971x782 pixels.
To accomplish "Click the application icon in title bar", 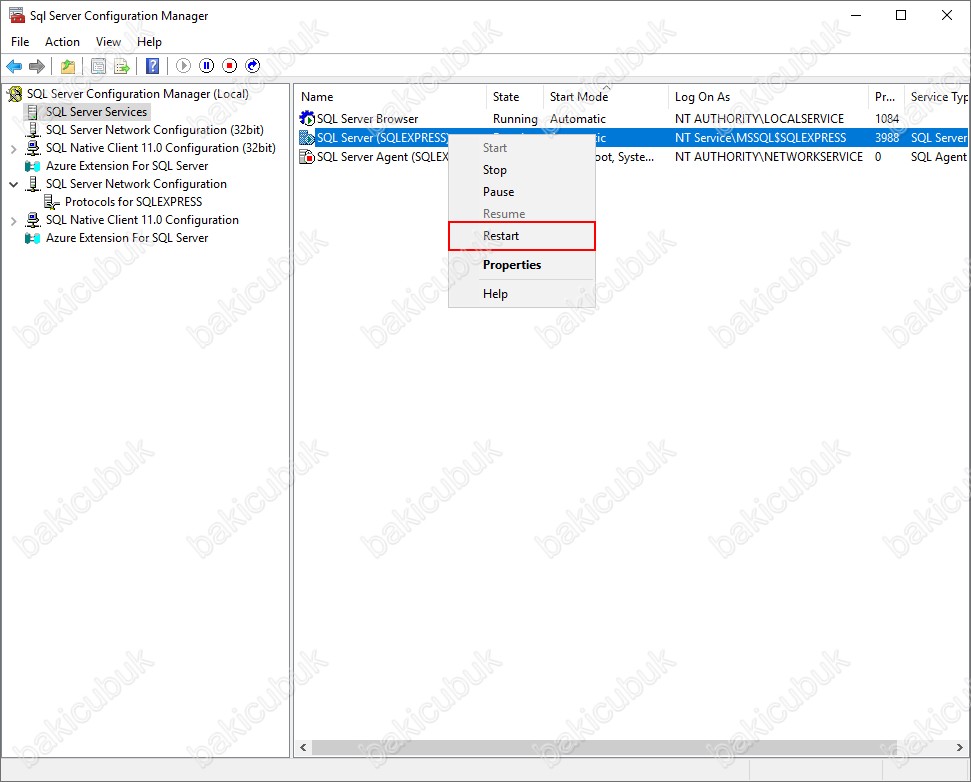I will click(17, 15).
